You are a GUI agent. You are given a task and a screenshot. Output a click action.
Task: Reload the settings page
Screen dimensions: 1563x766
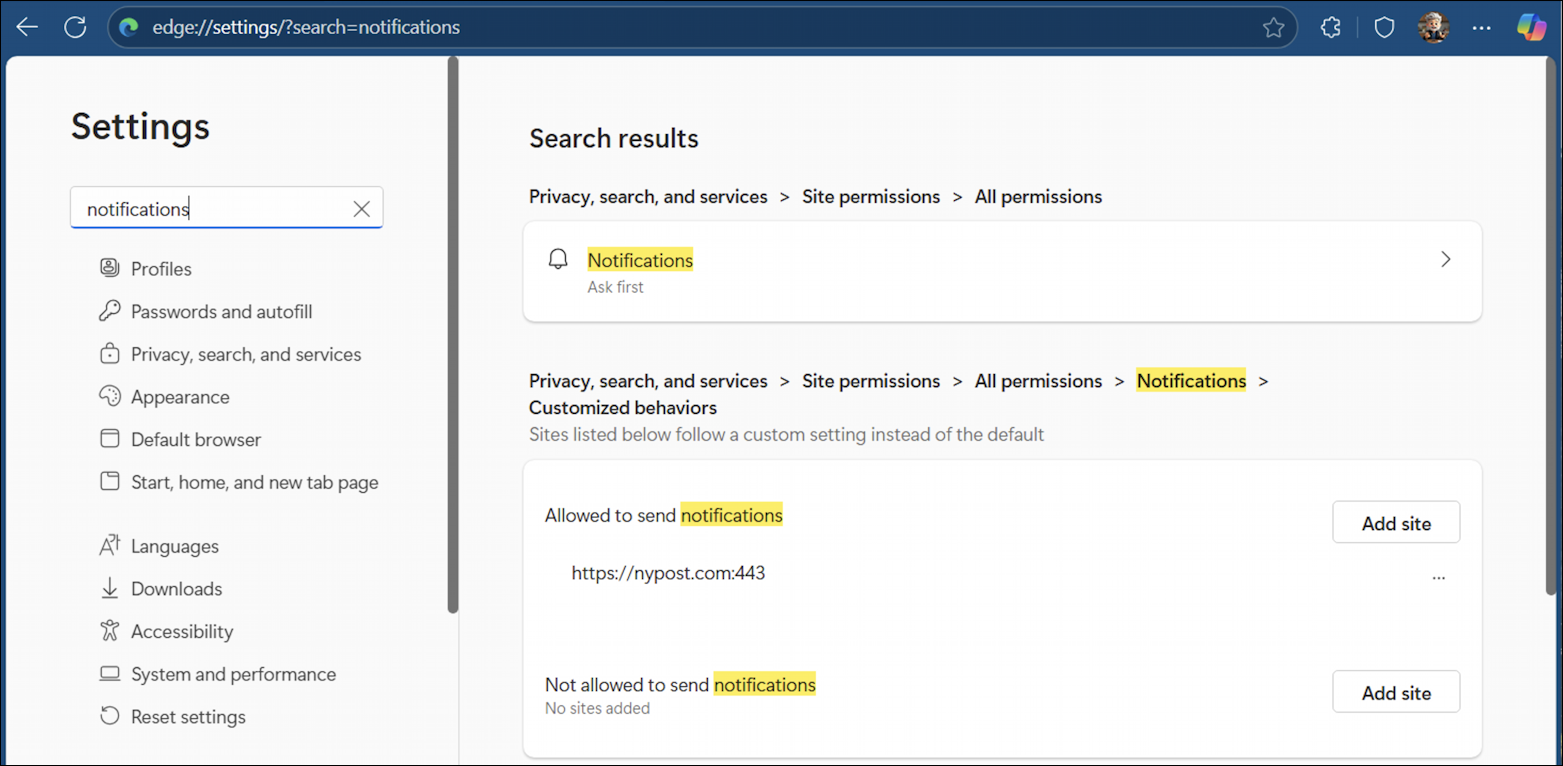(75, 27)
